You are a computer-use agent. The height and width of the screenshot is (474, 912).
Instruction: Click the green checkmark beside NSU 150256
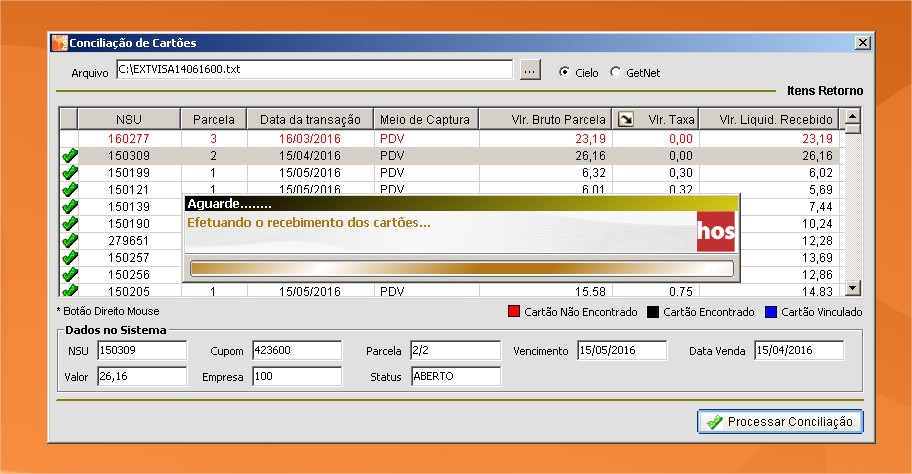pyautogui.click(x=69, y=275)
